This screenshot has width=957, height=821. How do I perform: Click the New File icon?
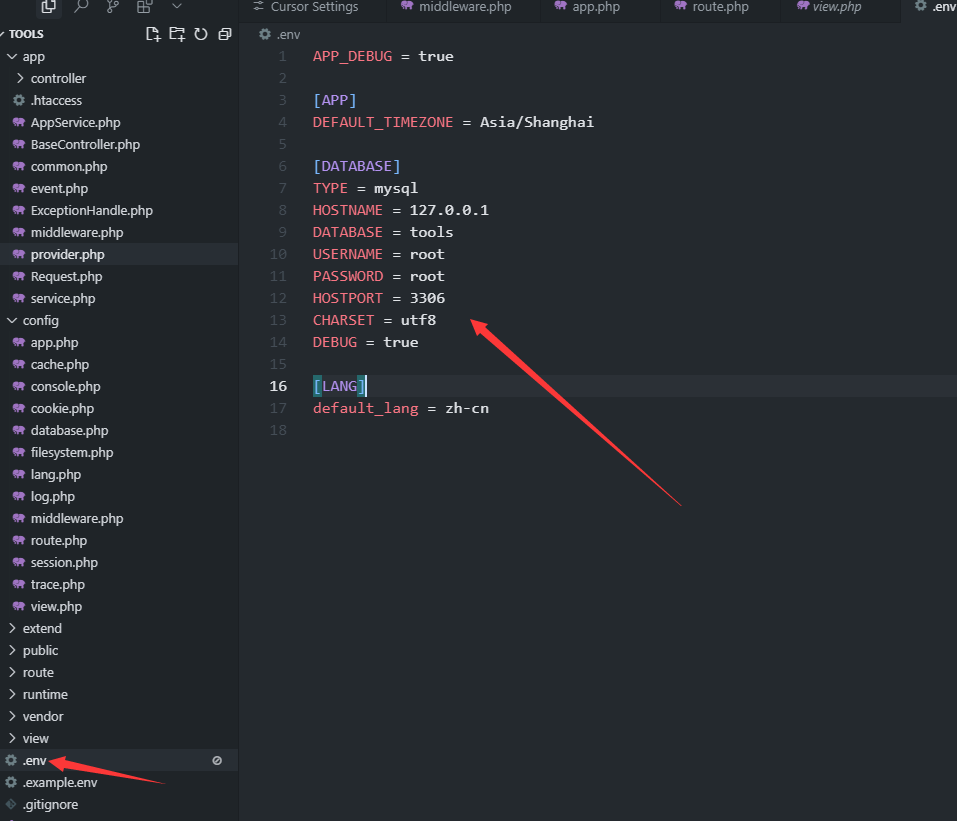[x=153, y=34]
